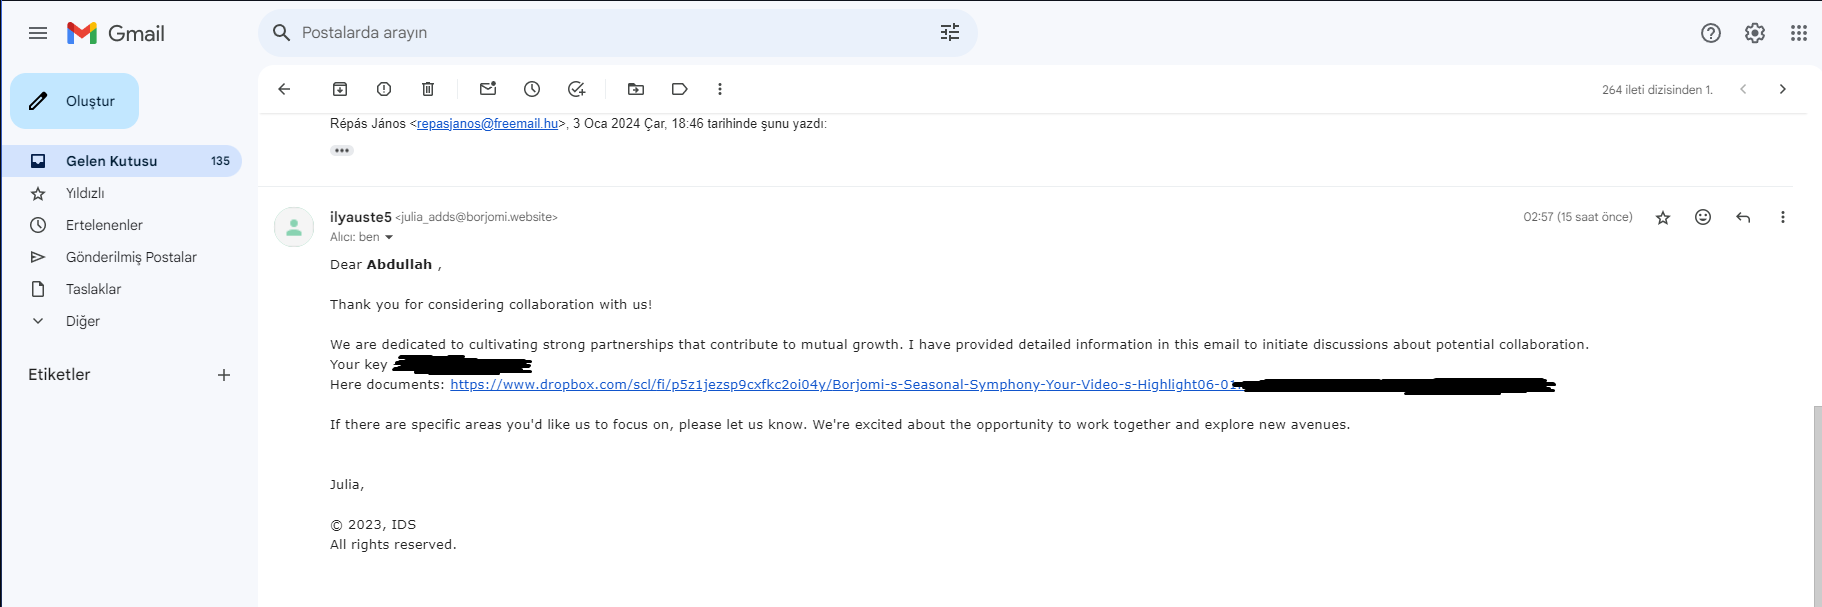Click the Postalarda arayın search field
Screen dimensions: 1822x607
point(617,33)
